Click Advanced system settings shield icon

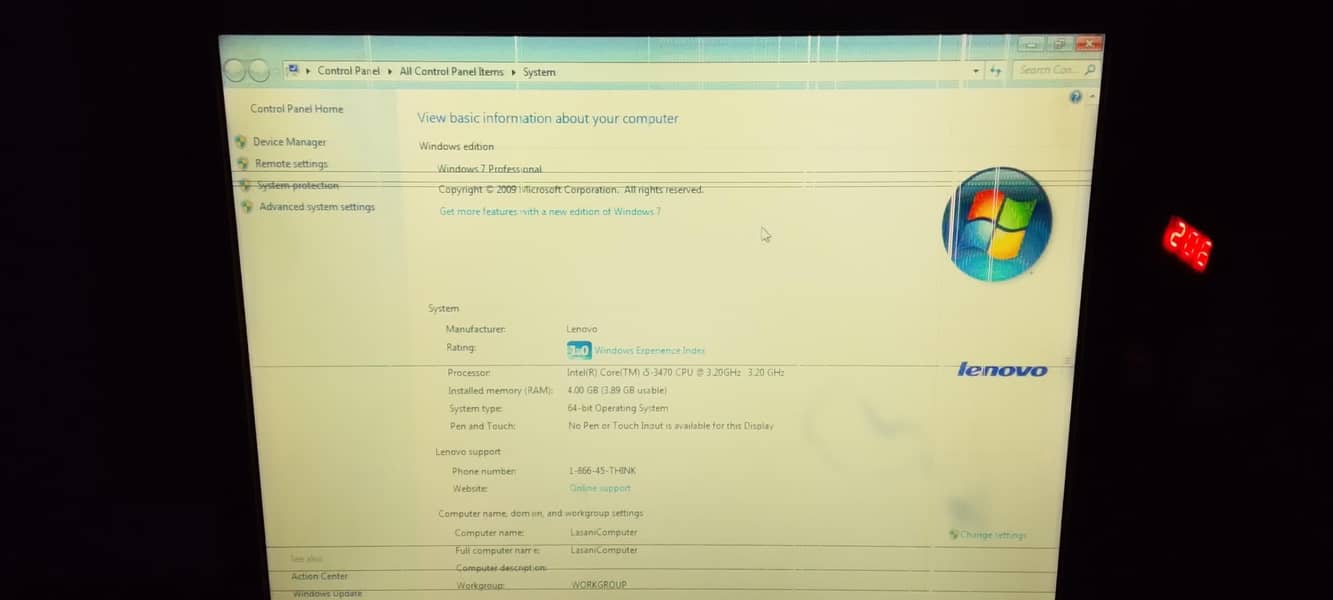247,207
